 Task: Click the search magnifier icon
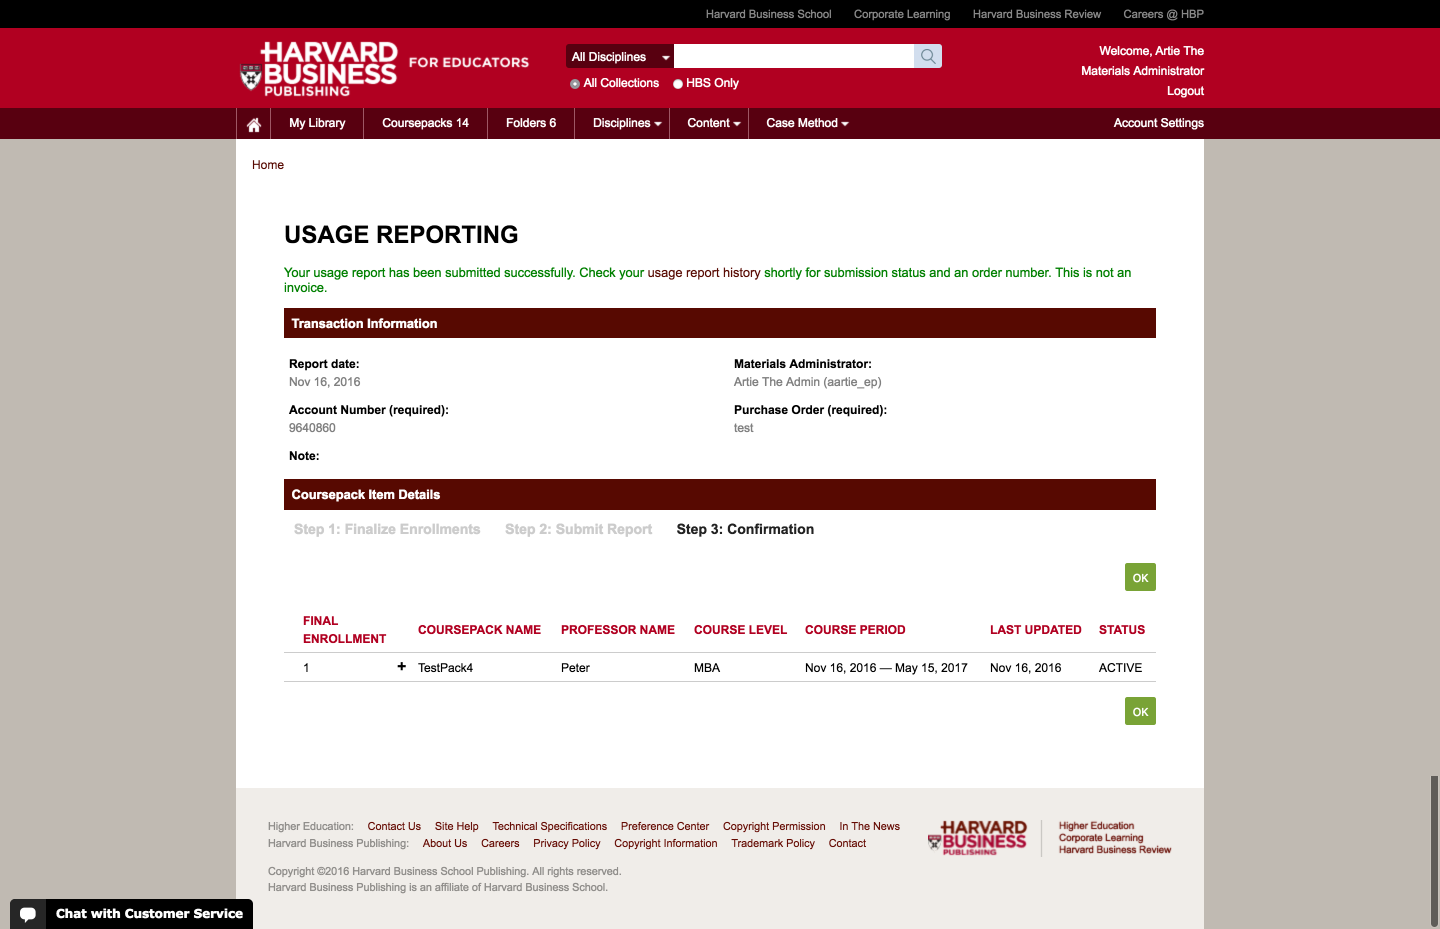click(x=928, y=56)
